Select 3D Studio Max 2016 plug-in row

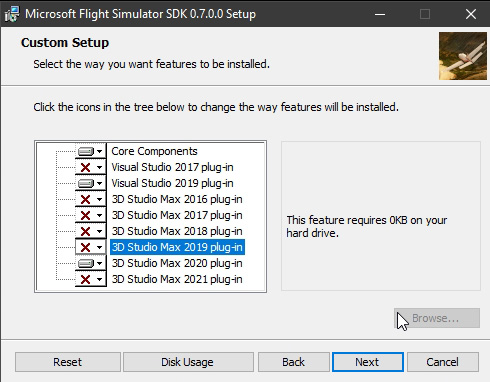(x=177, y=199)
